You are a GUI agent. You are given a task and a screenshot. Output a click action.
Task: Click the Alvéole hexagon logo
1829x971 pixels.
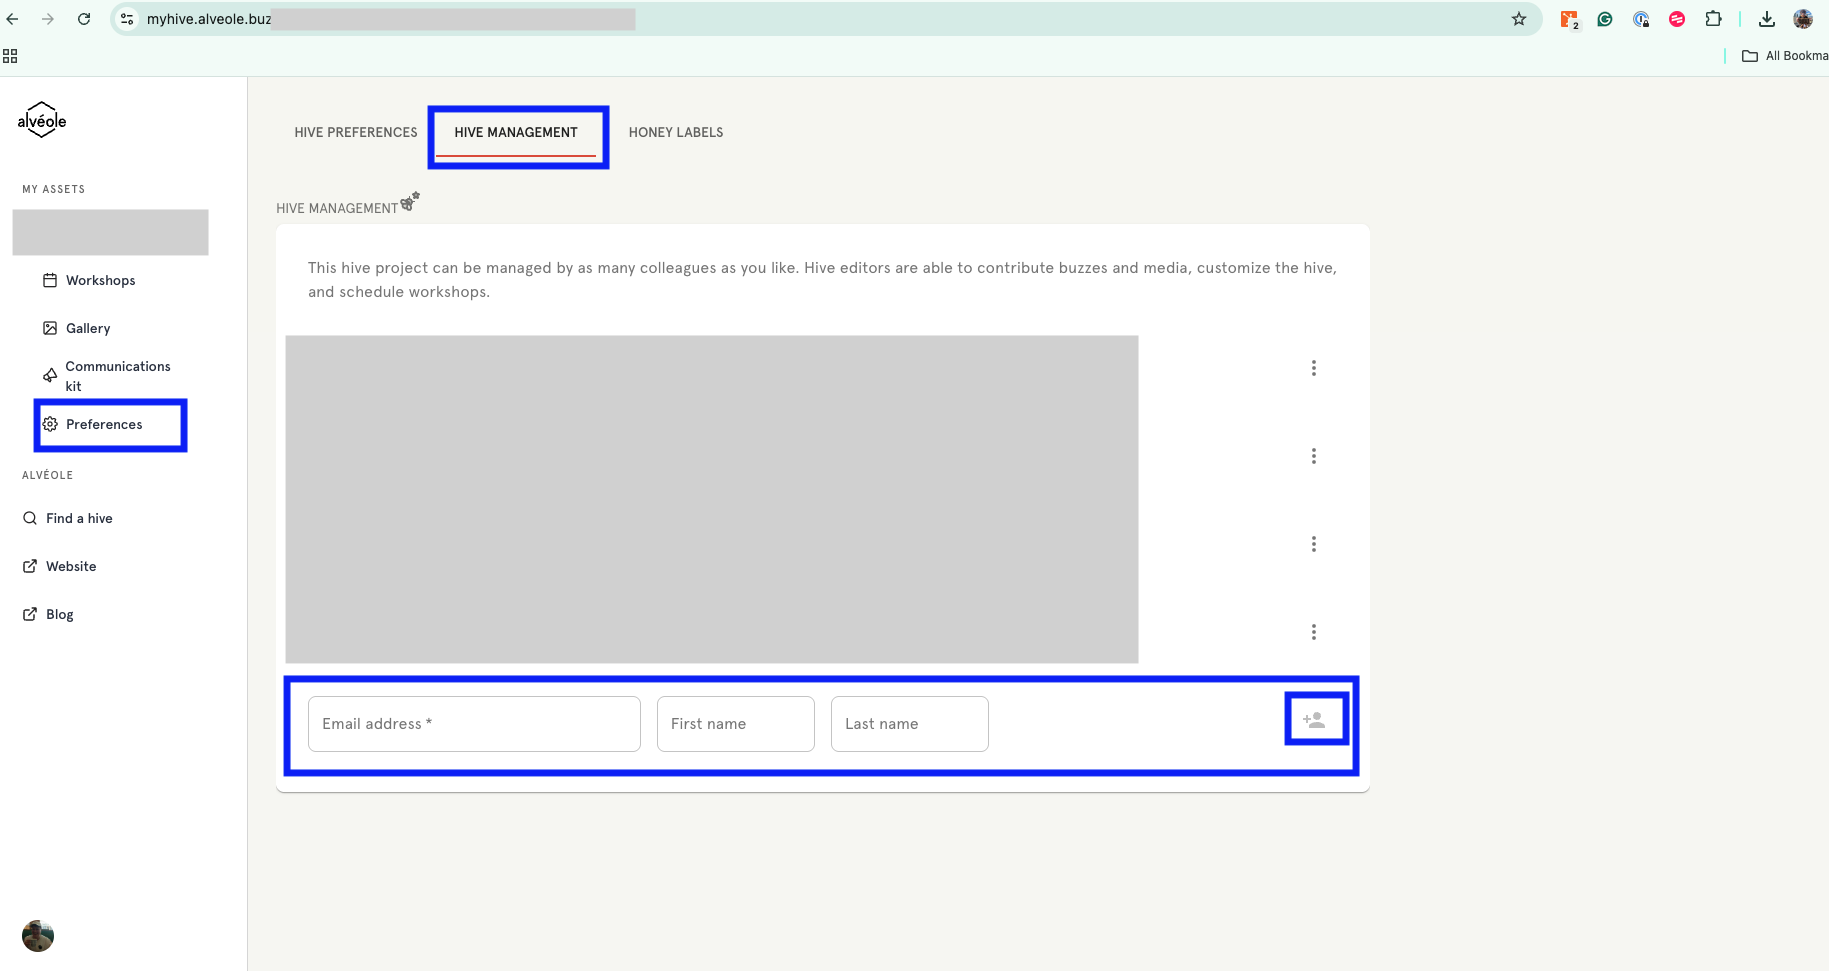coord(42,120)
